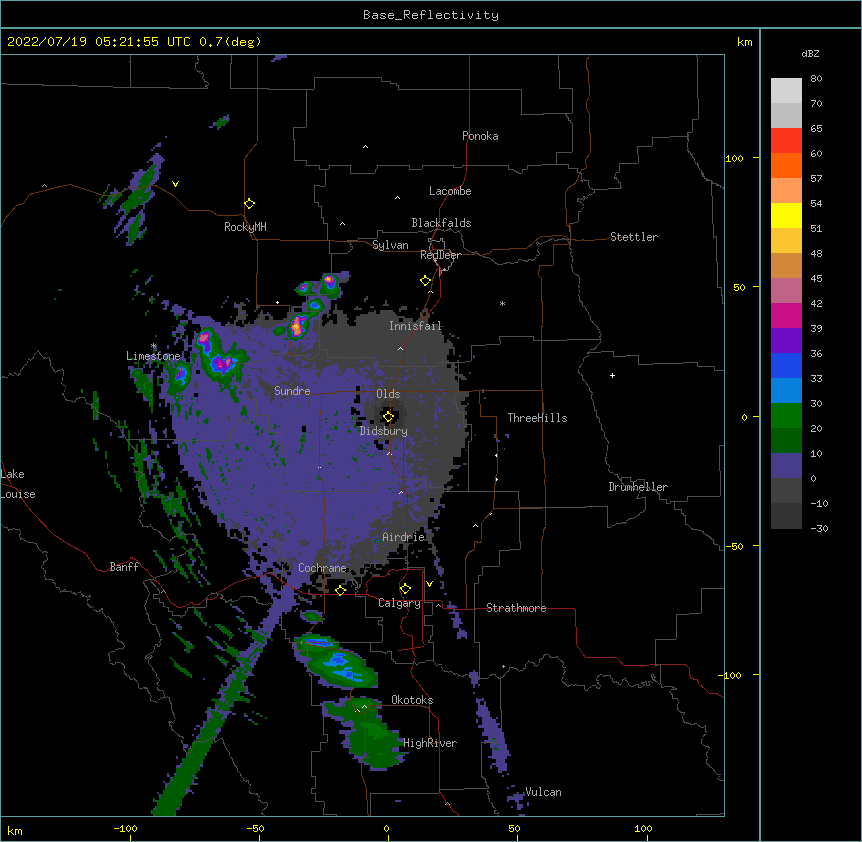
Task: Select the Lacombe label on the map
Action: click(x=450, y=191)
